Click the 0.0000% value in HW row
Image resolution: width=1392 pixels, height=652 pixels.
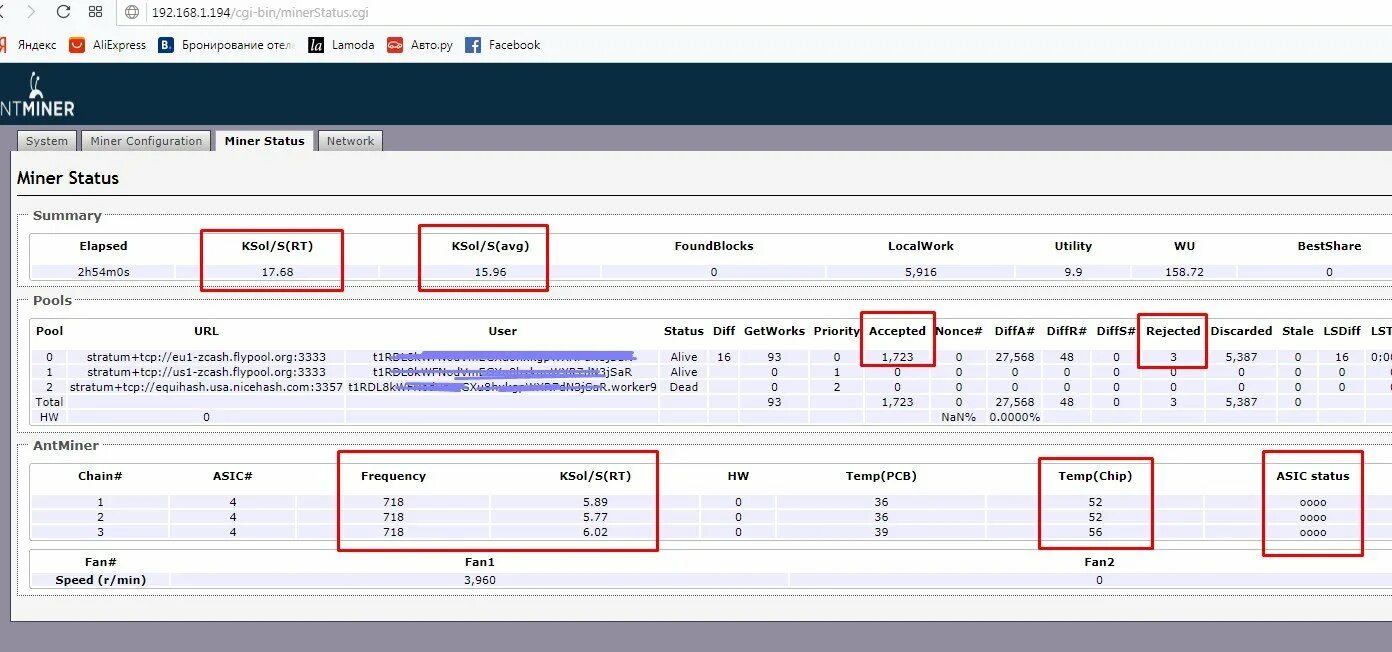[1015, 417]
